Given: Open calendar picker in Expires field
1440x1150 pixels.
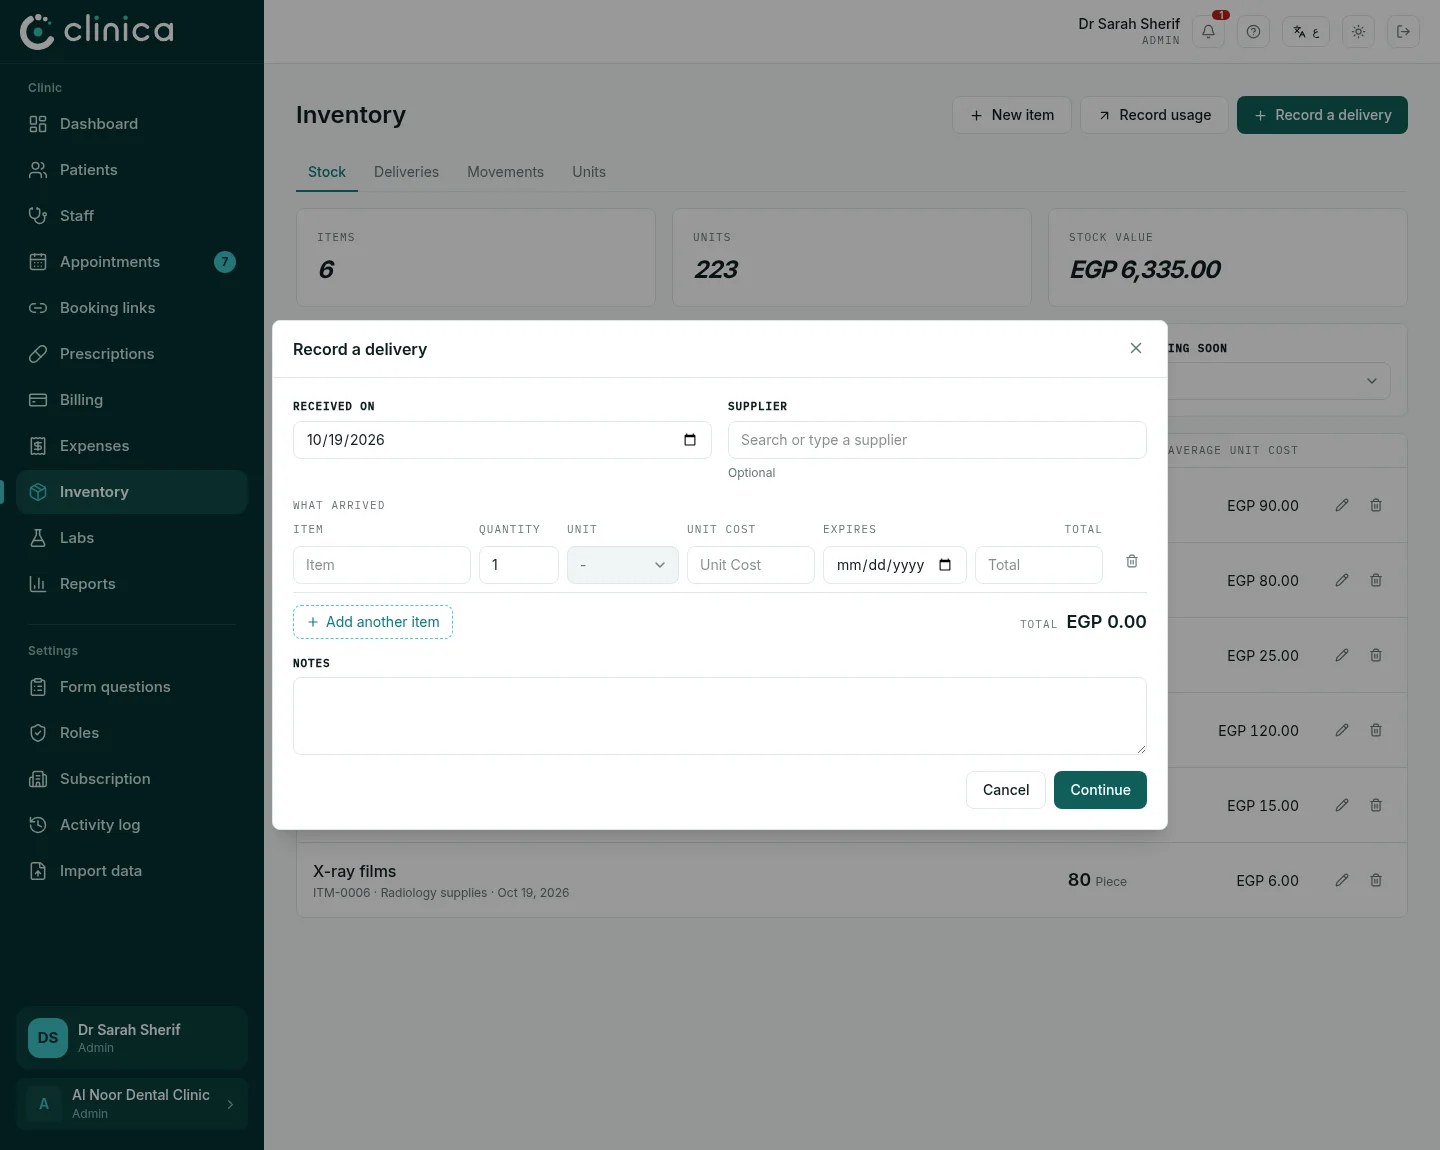Looking at the screenshot, I should [x=945, y=565].
